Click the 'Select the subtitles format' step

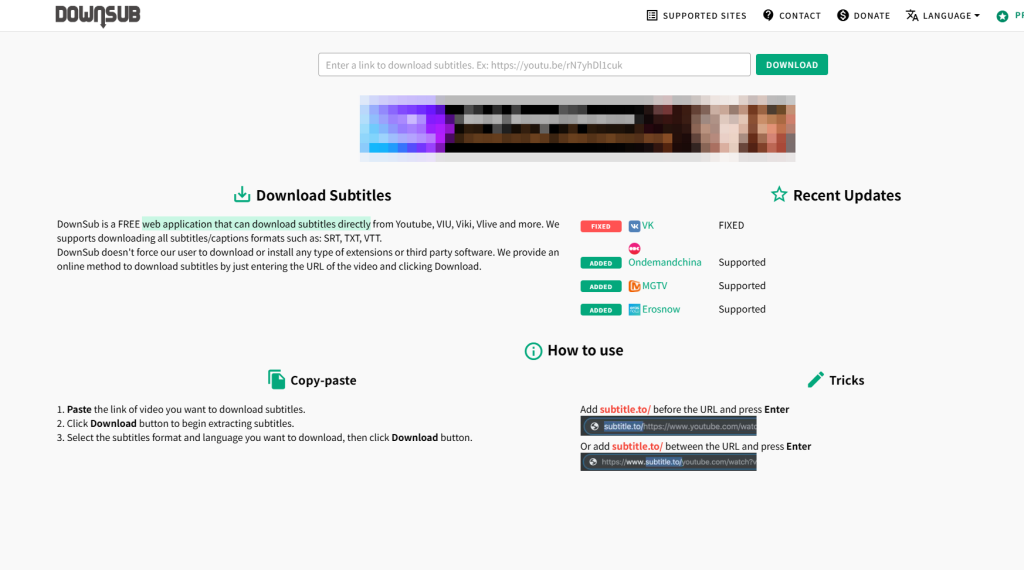(x=264, y=437)
